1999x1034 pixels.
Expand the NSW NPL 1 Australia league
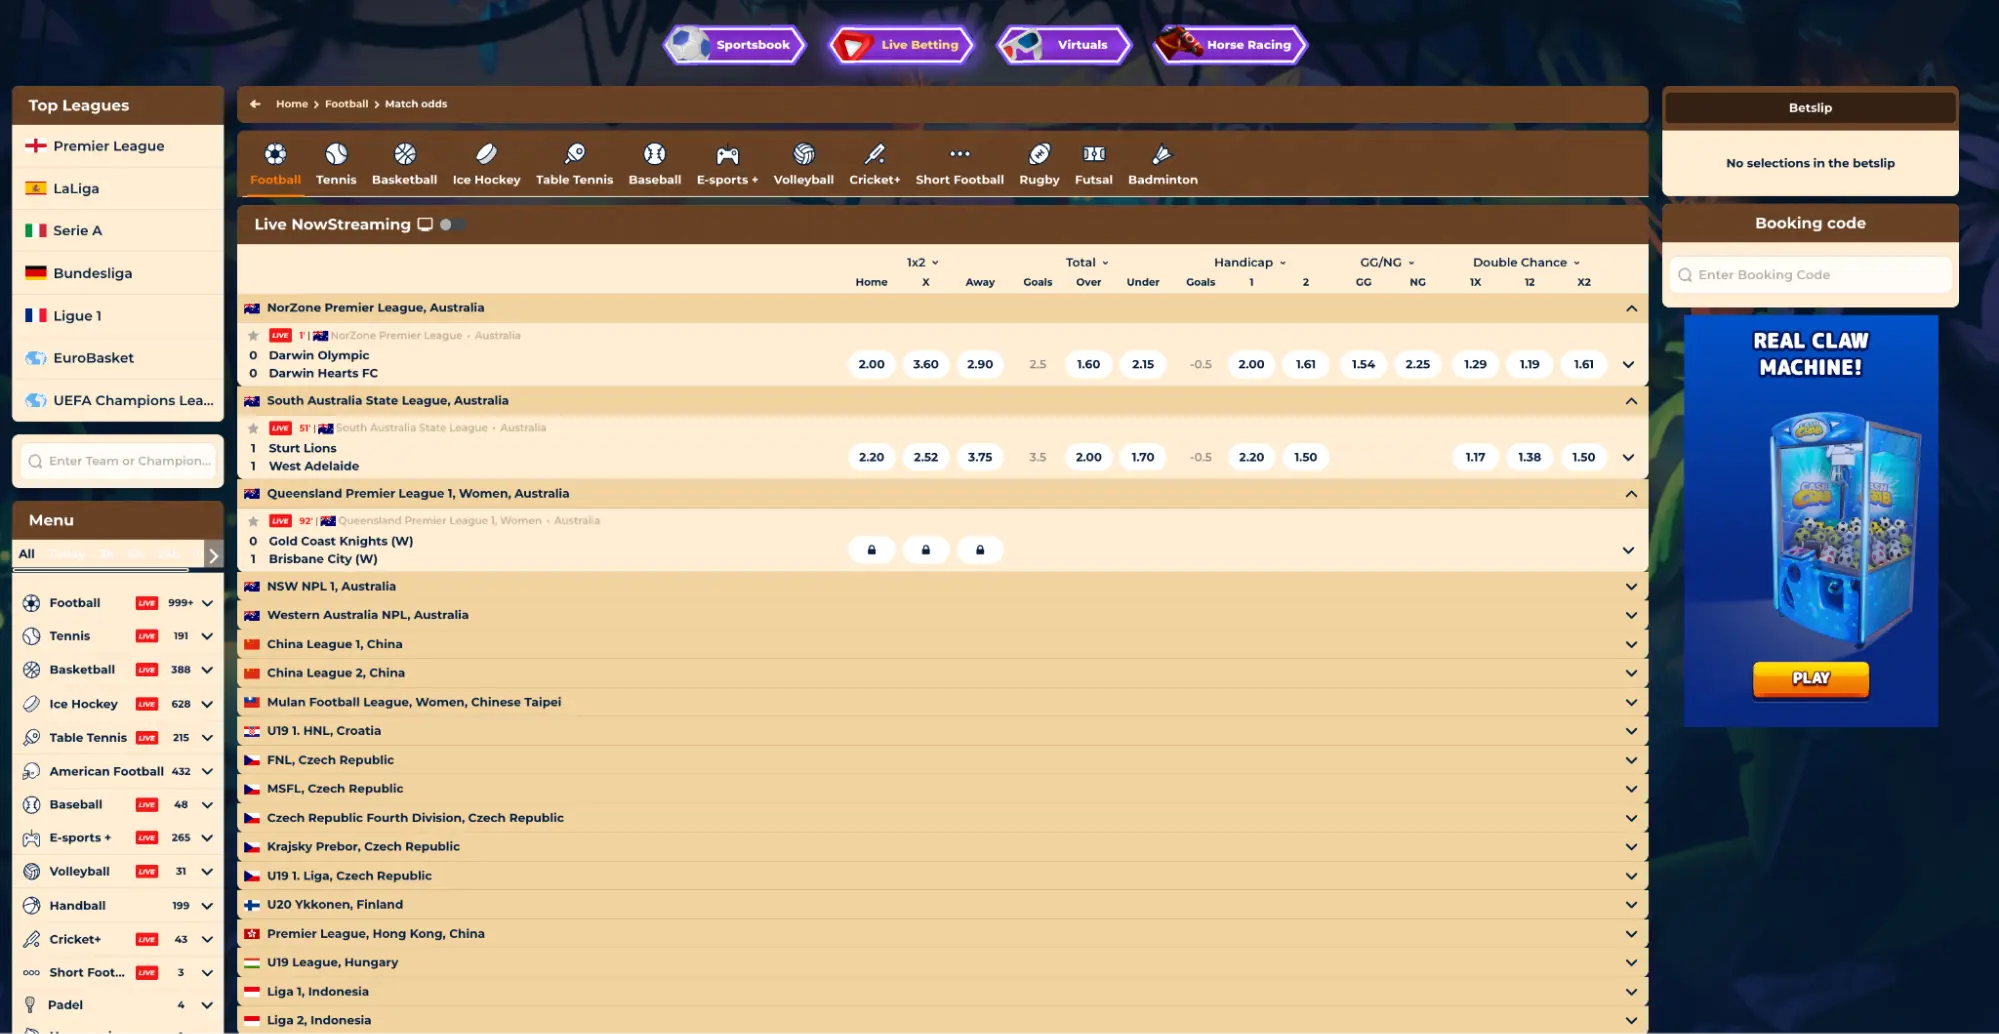[1631, 586]
